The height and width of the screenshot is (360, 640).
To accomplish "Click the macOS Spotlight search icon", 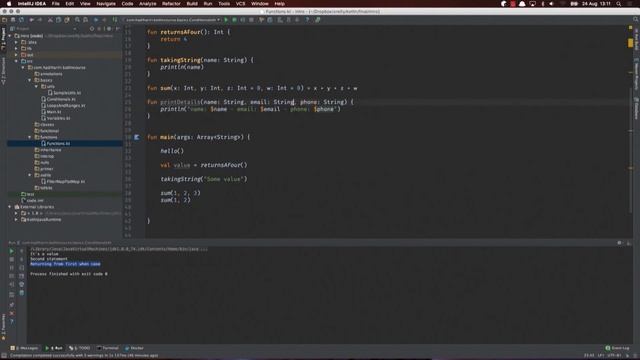I will click(619, 4).
